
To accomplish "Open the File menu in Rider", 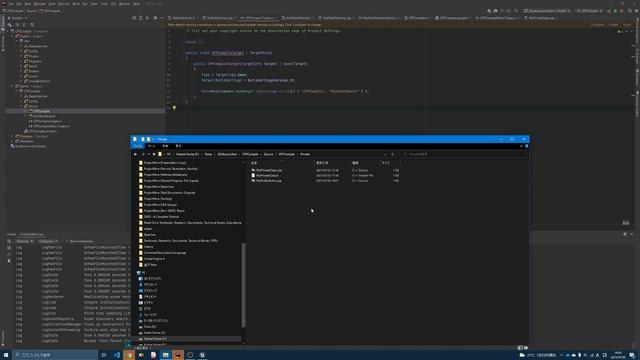I will click(11, 4).
